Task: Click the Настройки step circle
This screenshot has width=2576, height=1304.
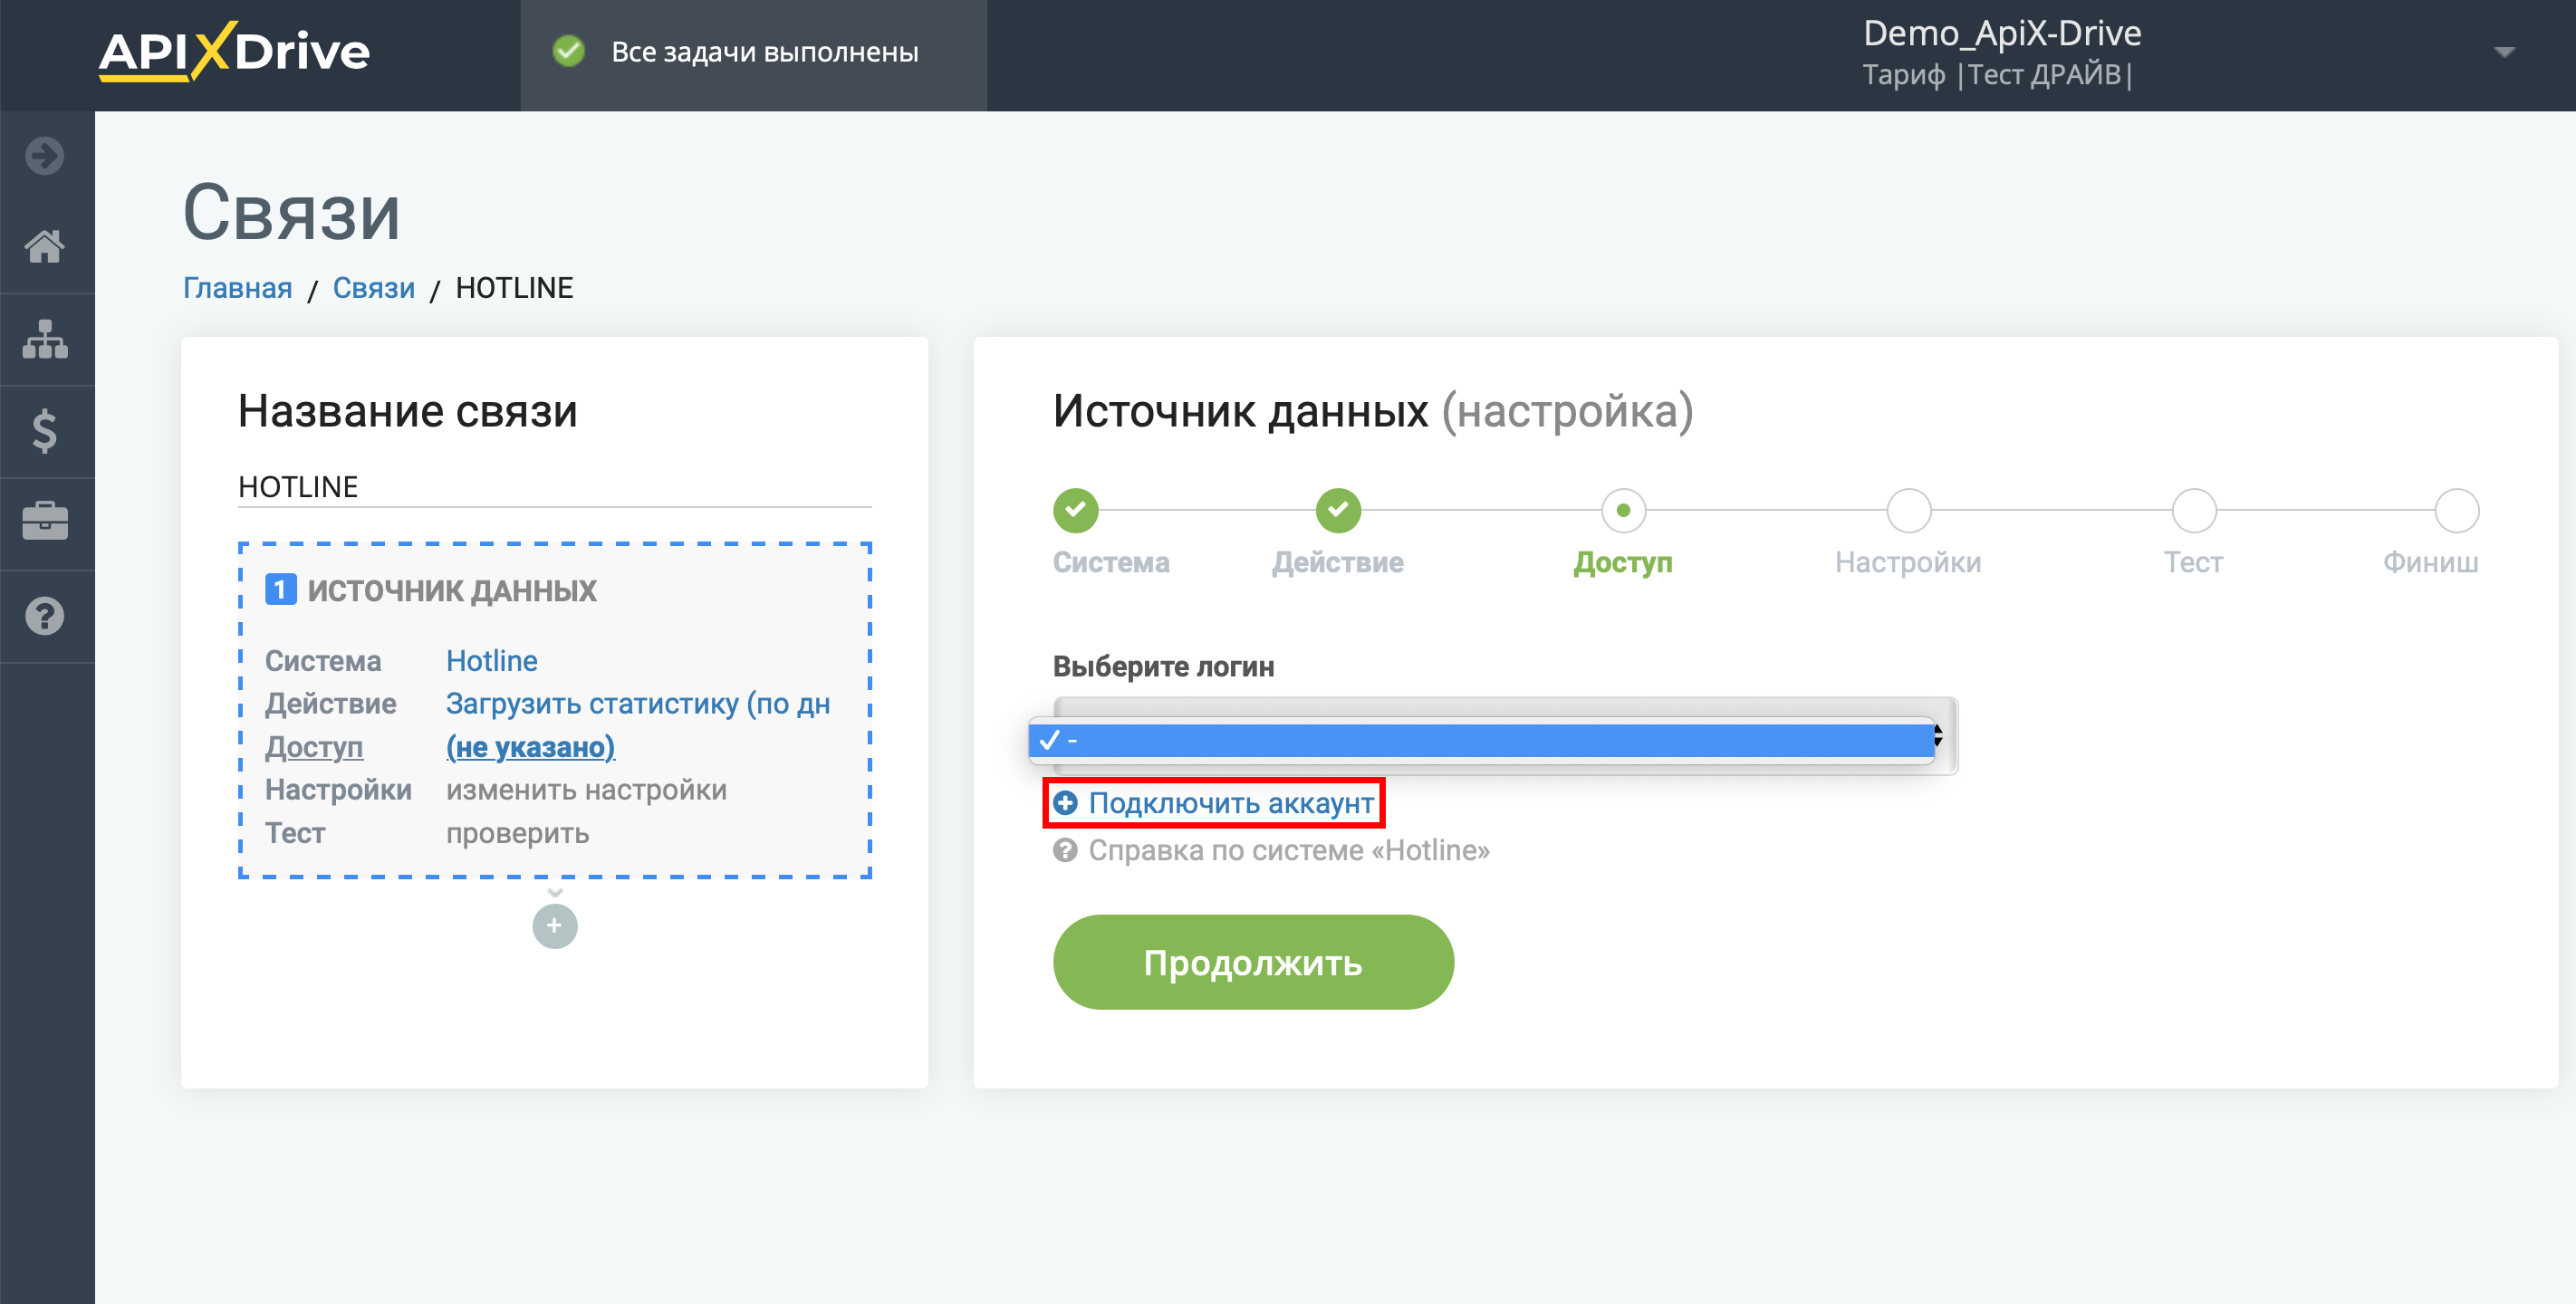Action: point(1908,510)
